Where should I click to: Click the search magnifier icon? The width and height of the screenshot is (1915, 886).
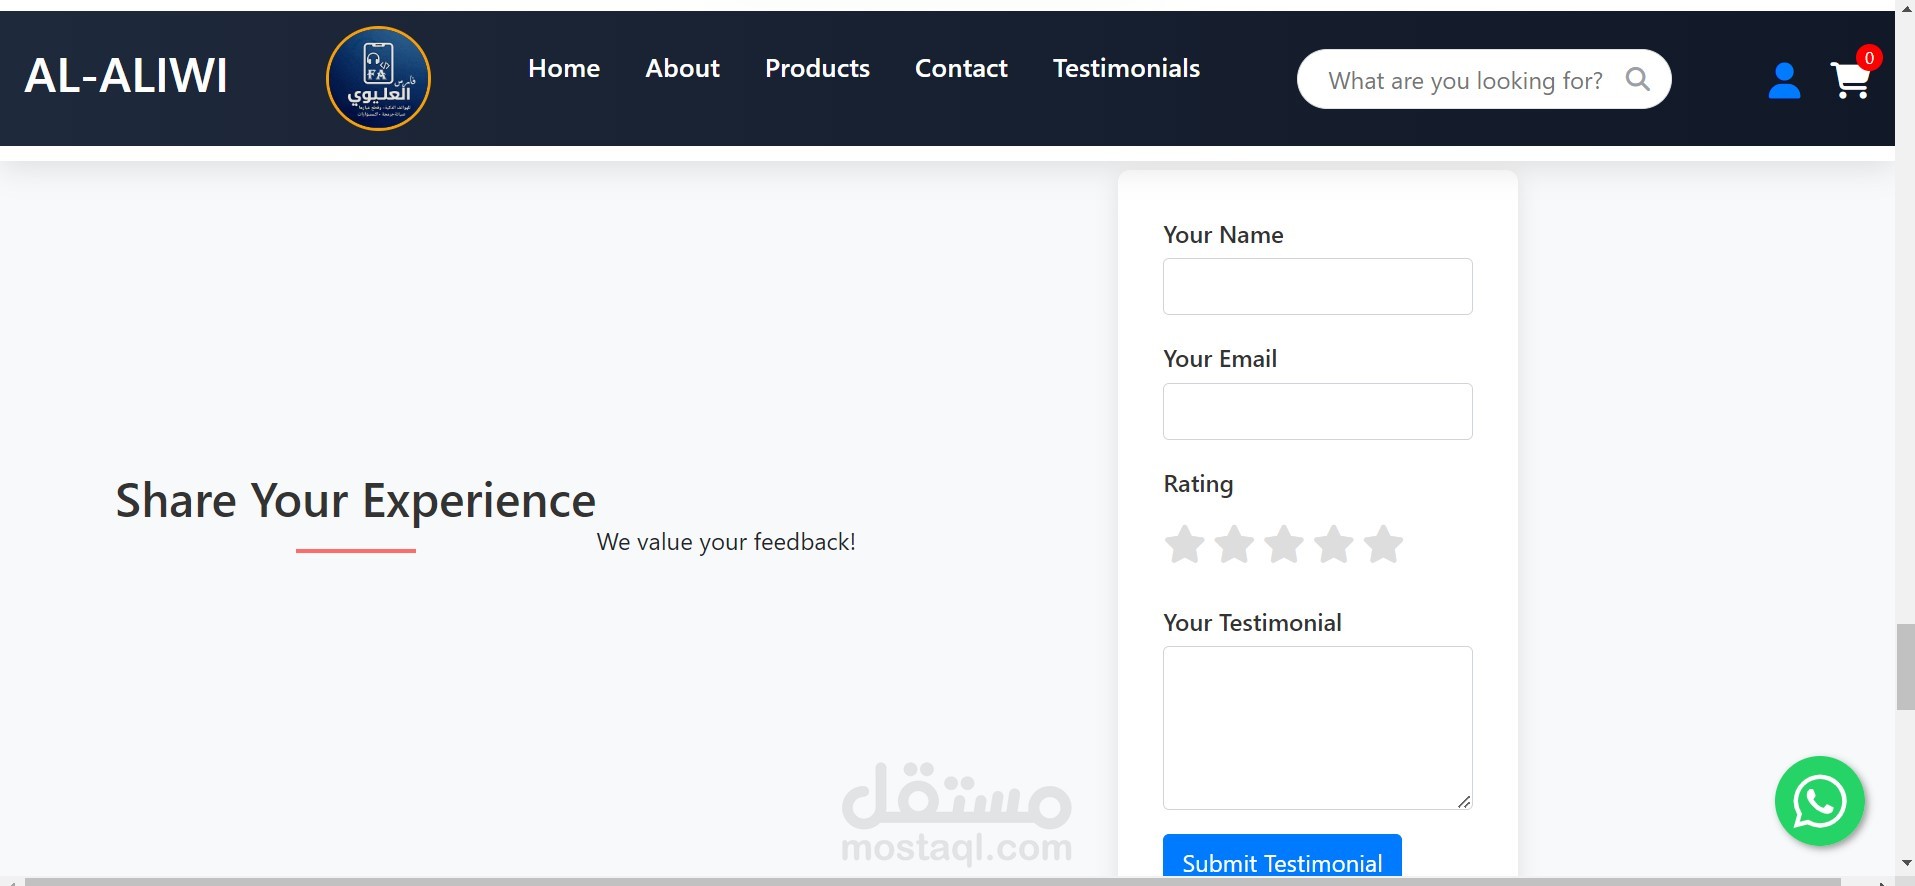1637,79
